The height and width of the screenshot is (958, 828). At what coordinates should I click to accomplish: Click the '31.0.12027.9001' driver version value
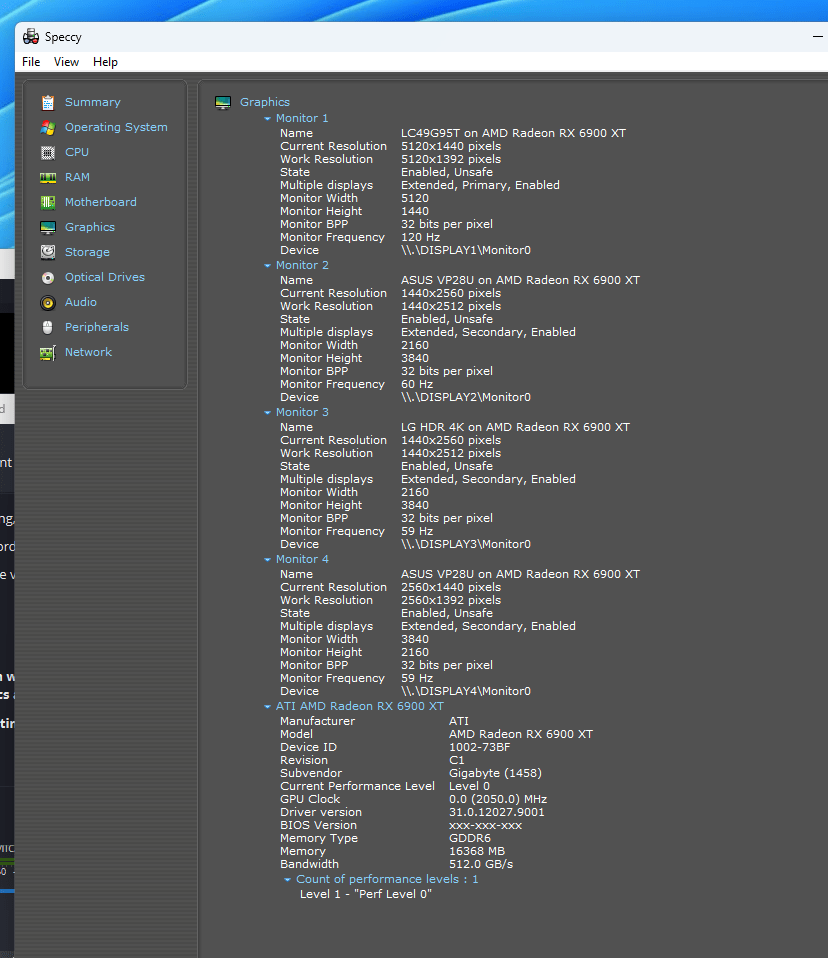(496, 812)
